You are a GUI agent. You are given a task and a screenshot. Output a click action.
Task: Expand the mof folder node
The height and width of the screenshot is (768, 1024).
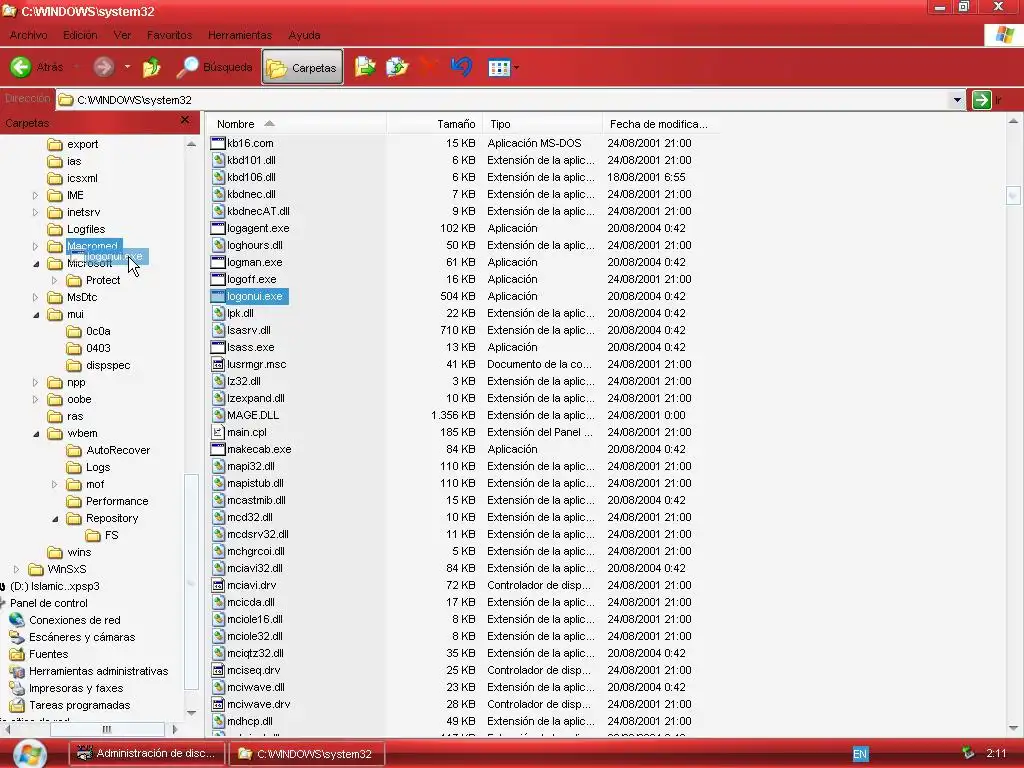pyautogui.click(x=54, y=485)
